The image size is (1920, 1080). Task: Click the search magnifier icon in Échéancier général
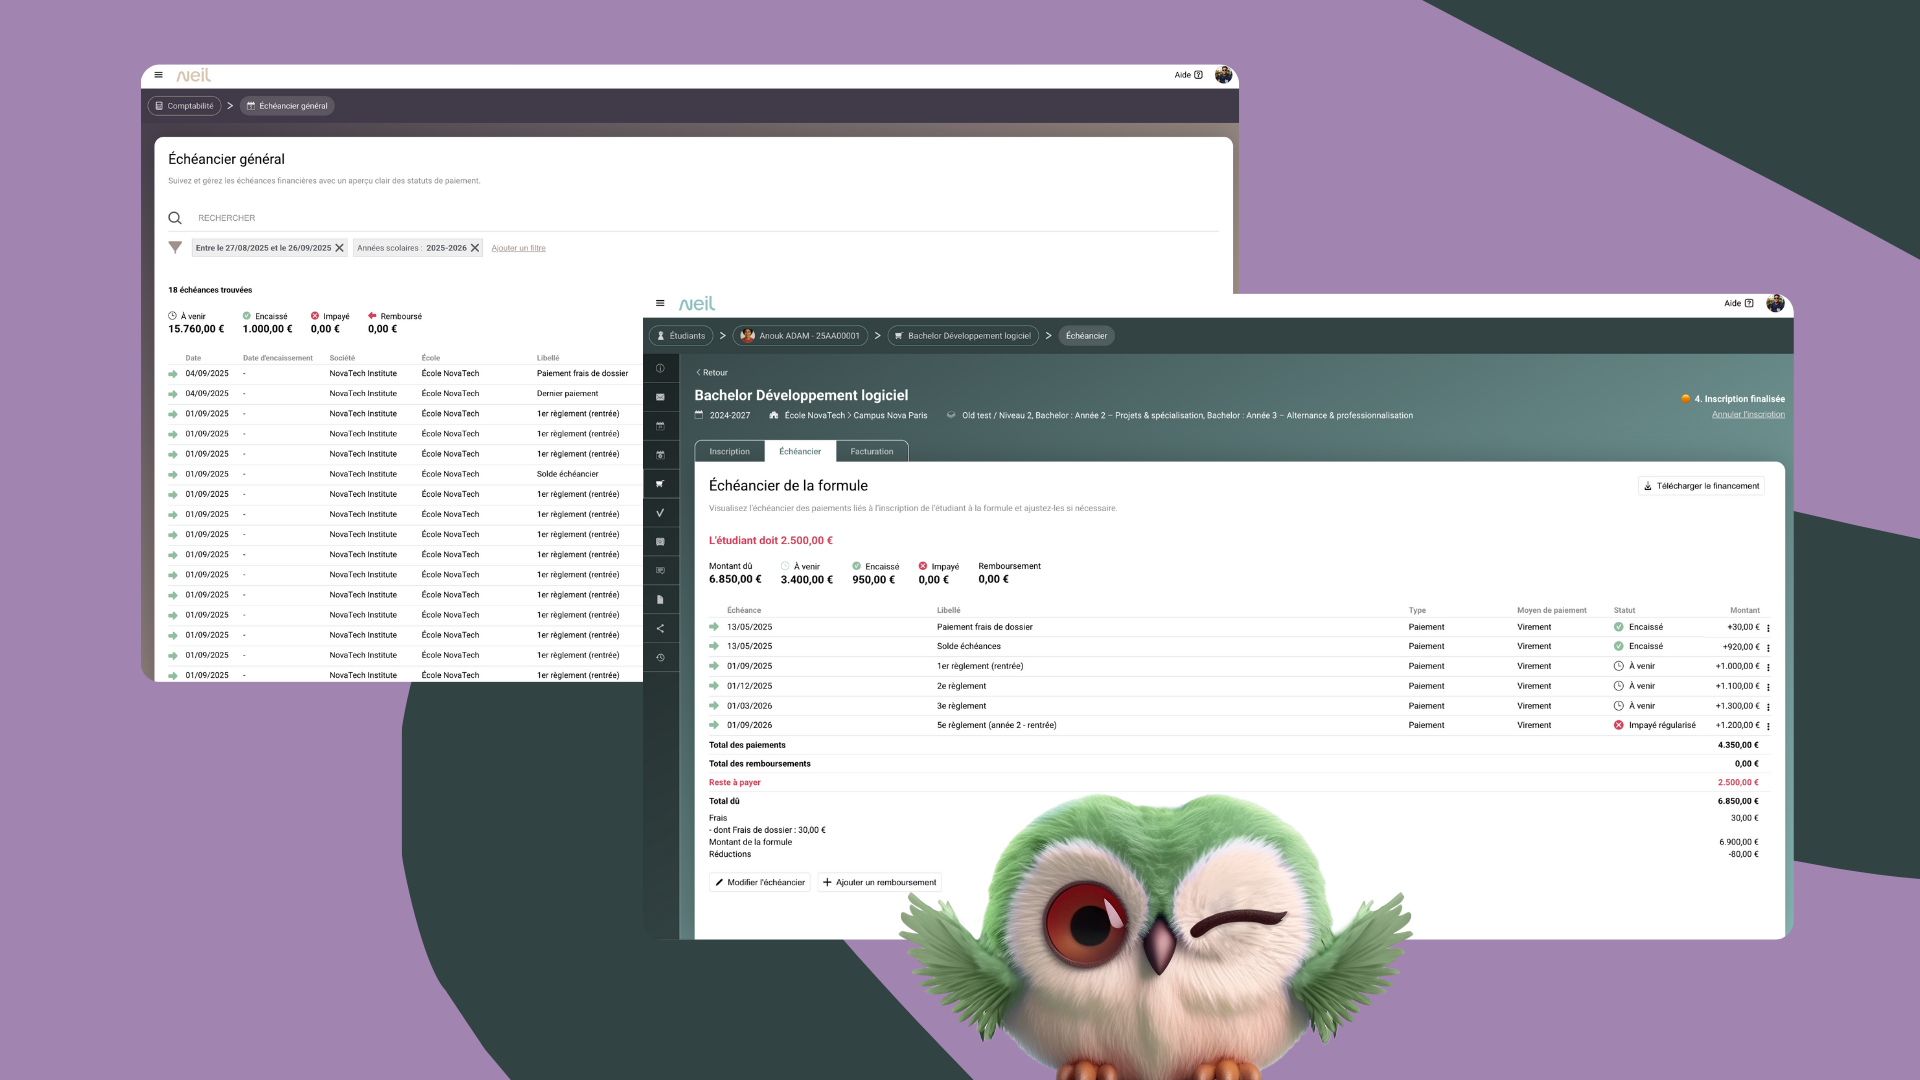click(x=175, y=218)
